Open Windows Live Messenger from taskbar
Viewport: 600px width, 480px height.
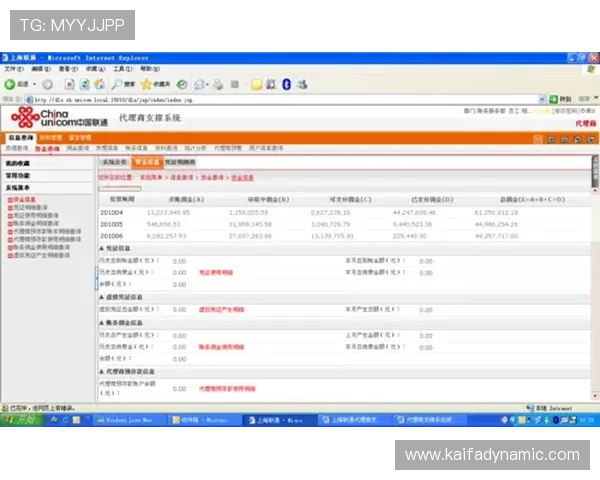(128, 421)
